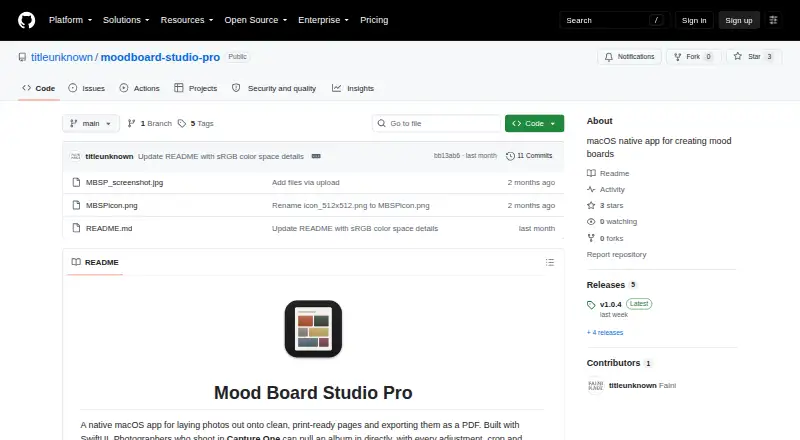
Task: Click the Sign in button
Action: tap(694, 20)
